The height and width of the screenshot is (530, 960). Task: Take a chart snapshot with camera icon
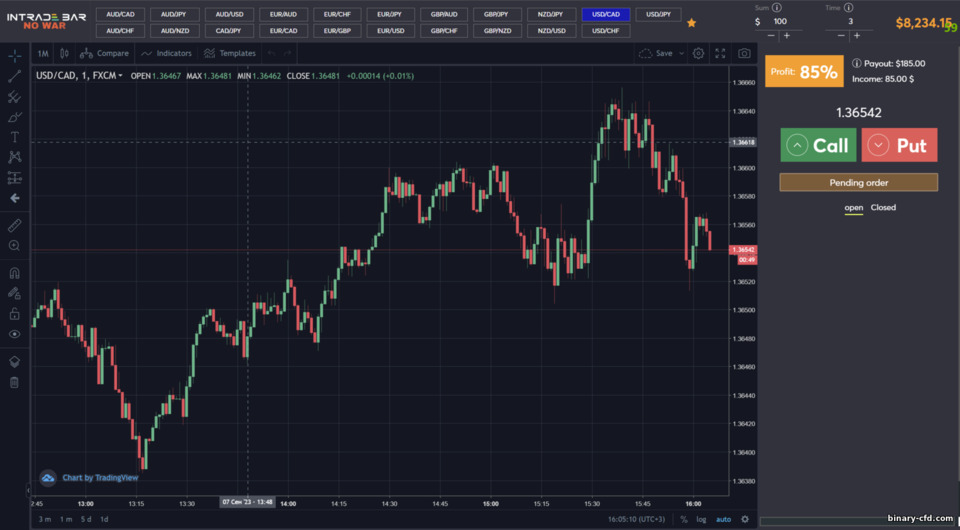744,53
